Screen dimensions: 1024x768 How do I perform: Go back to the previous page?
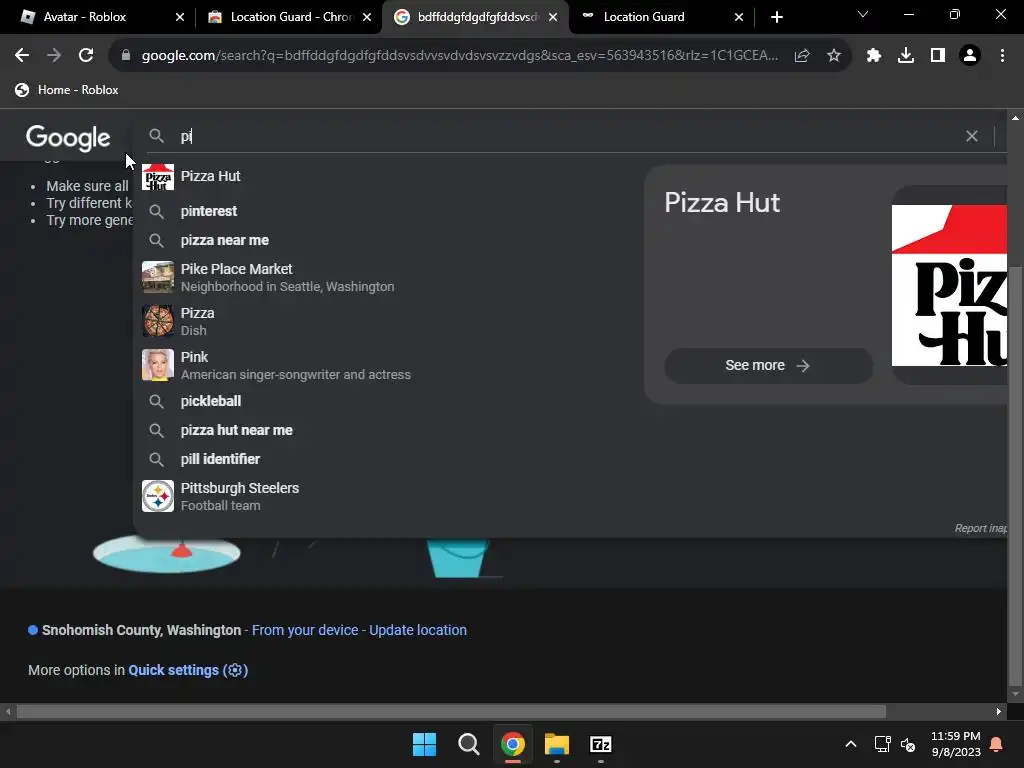[x=22, y=56]
